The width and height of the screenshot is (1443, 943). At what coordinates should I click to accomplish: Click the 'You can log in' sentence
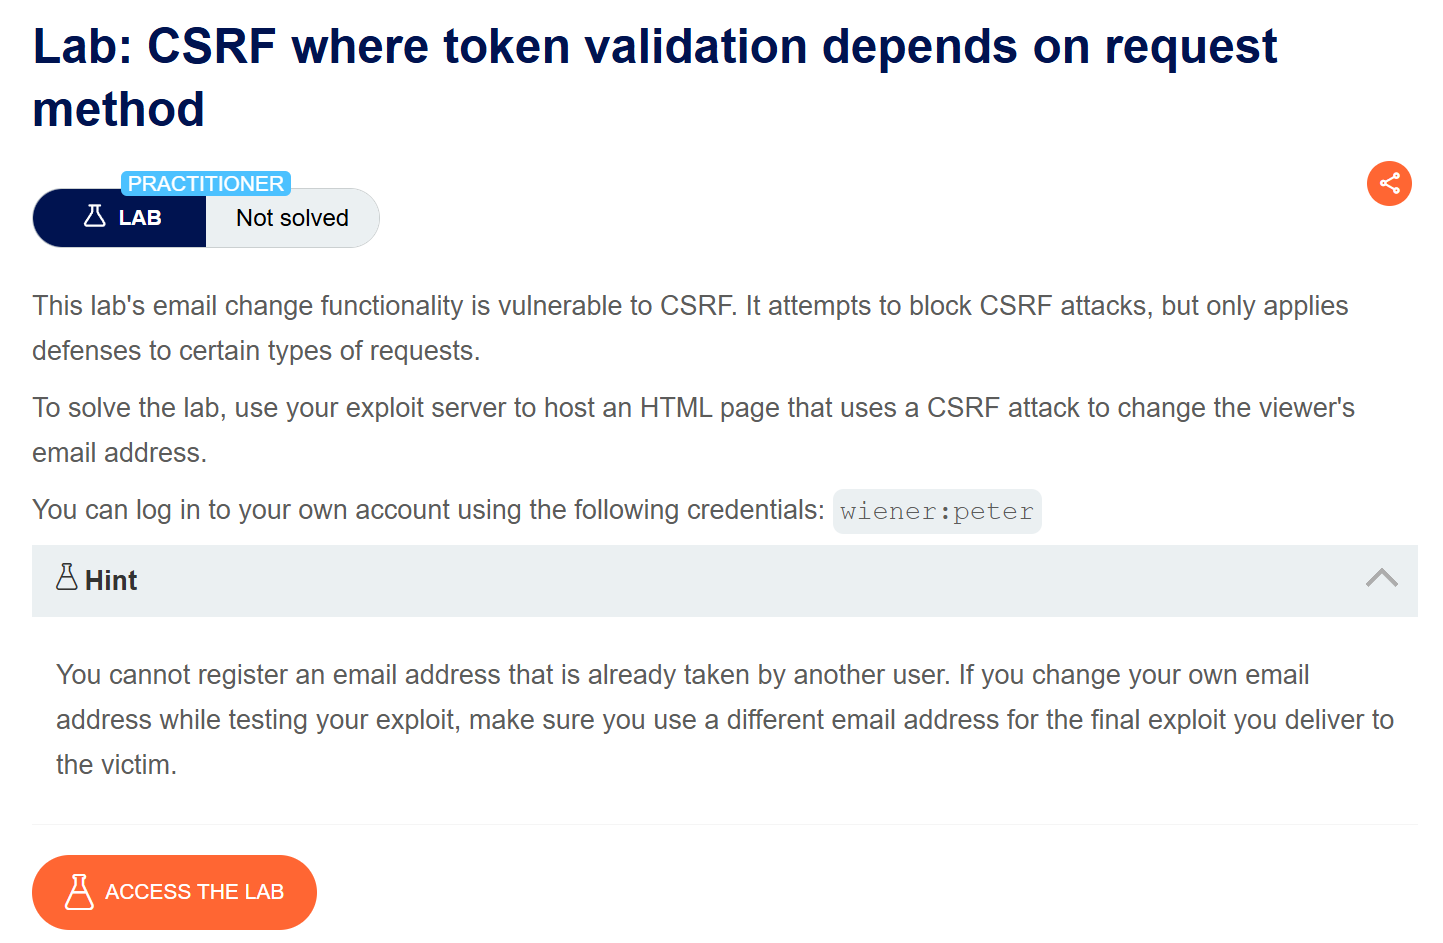click(x=427, y=510)
